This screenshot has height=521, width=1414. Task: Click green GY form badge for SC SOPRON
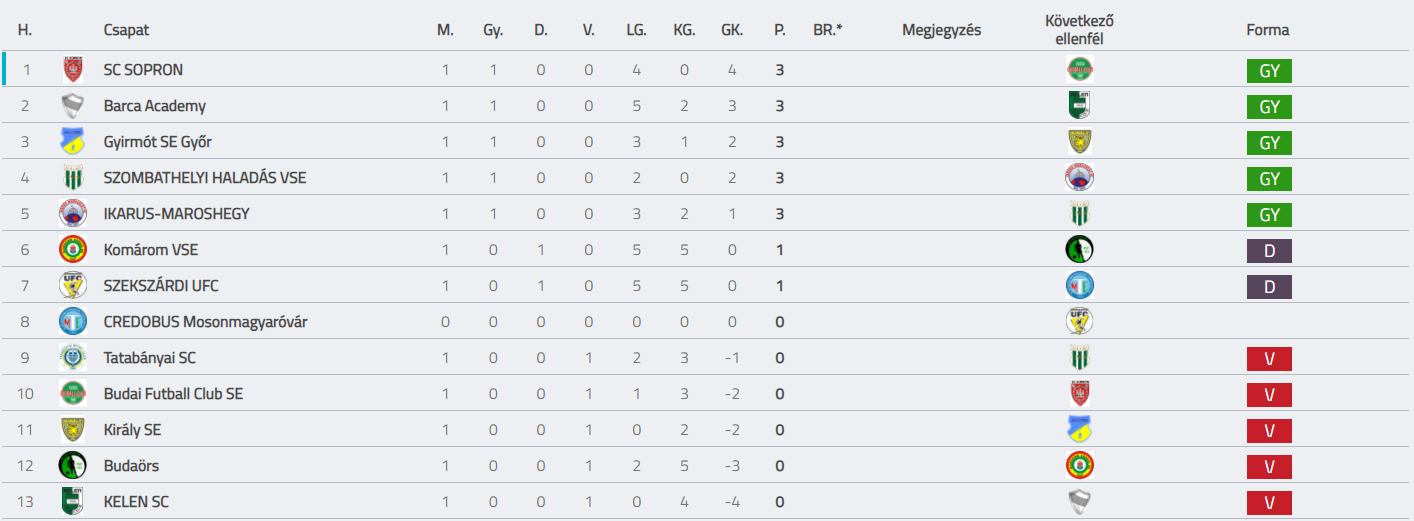pyautogui.click(x=1269, y=71)
